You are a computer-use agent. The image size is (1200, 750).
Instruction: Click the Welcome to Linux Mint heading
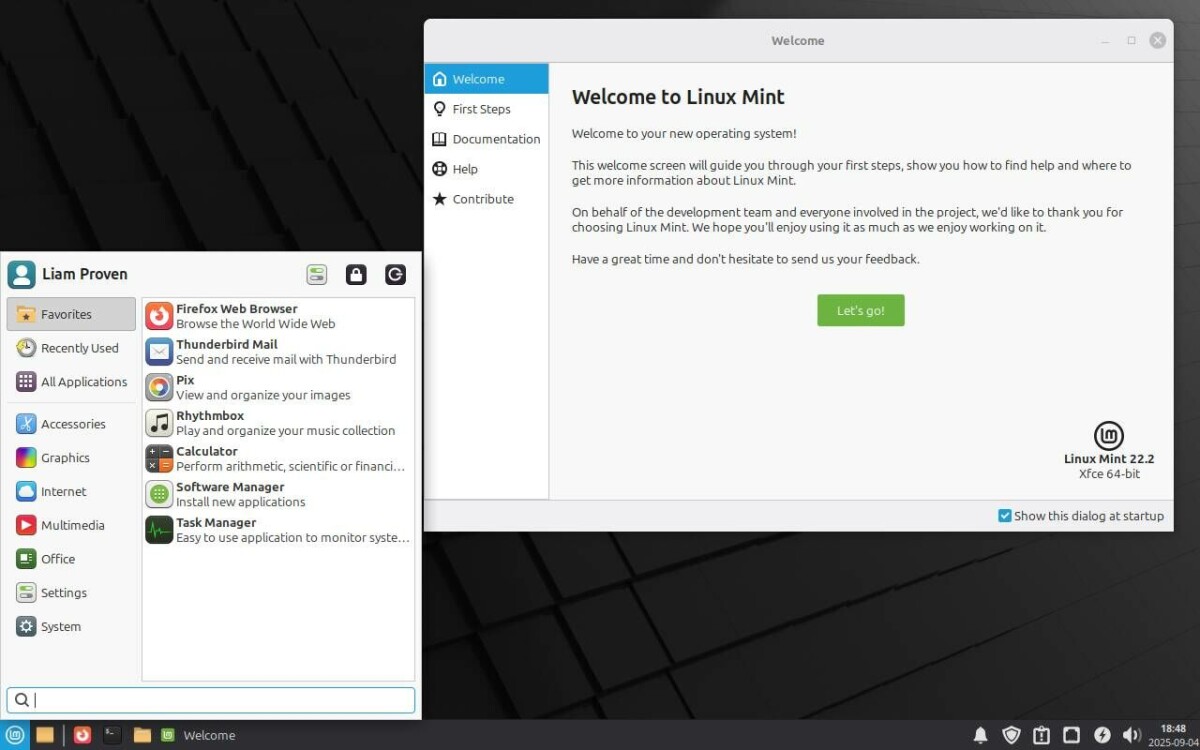[x=678, y=97]
